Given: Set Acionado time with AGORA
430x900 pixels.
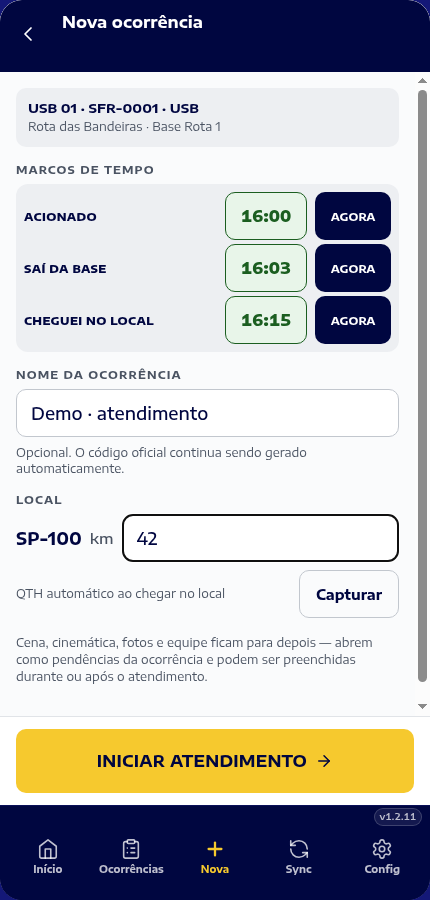Looking at the screenshot, I should (353, 216).
